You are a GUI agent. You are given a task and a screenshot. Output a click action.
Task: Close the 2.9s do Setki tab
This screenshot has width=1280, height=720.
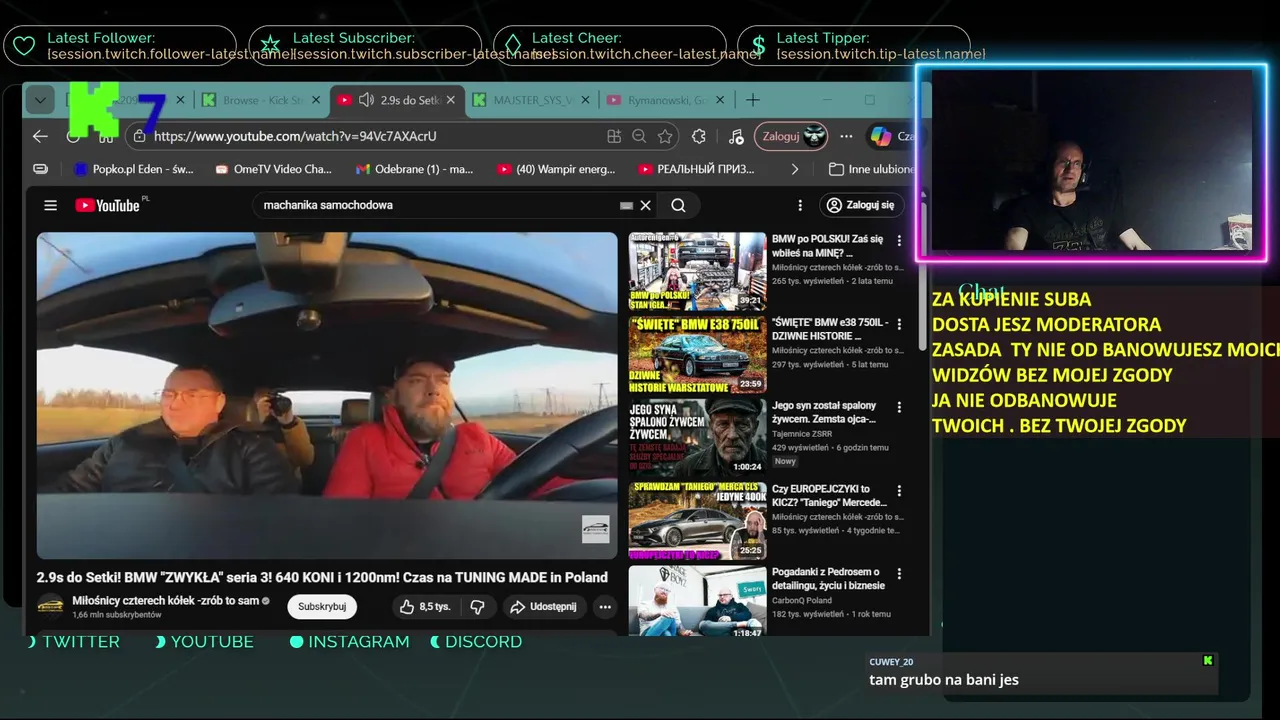coord(450,100)
